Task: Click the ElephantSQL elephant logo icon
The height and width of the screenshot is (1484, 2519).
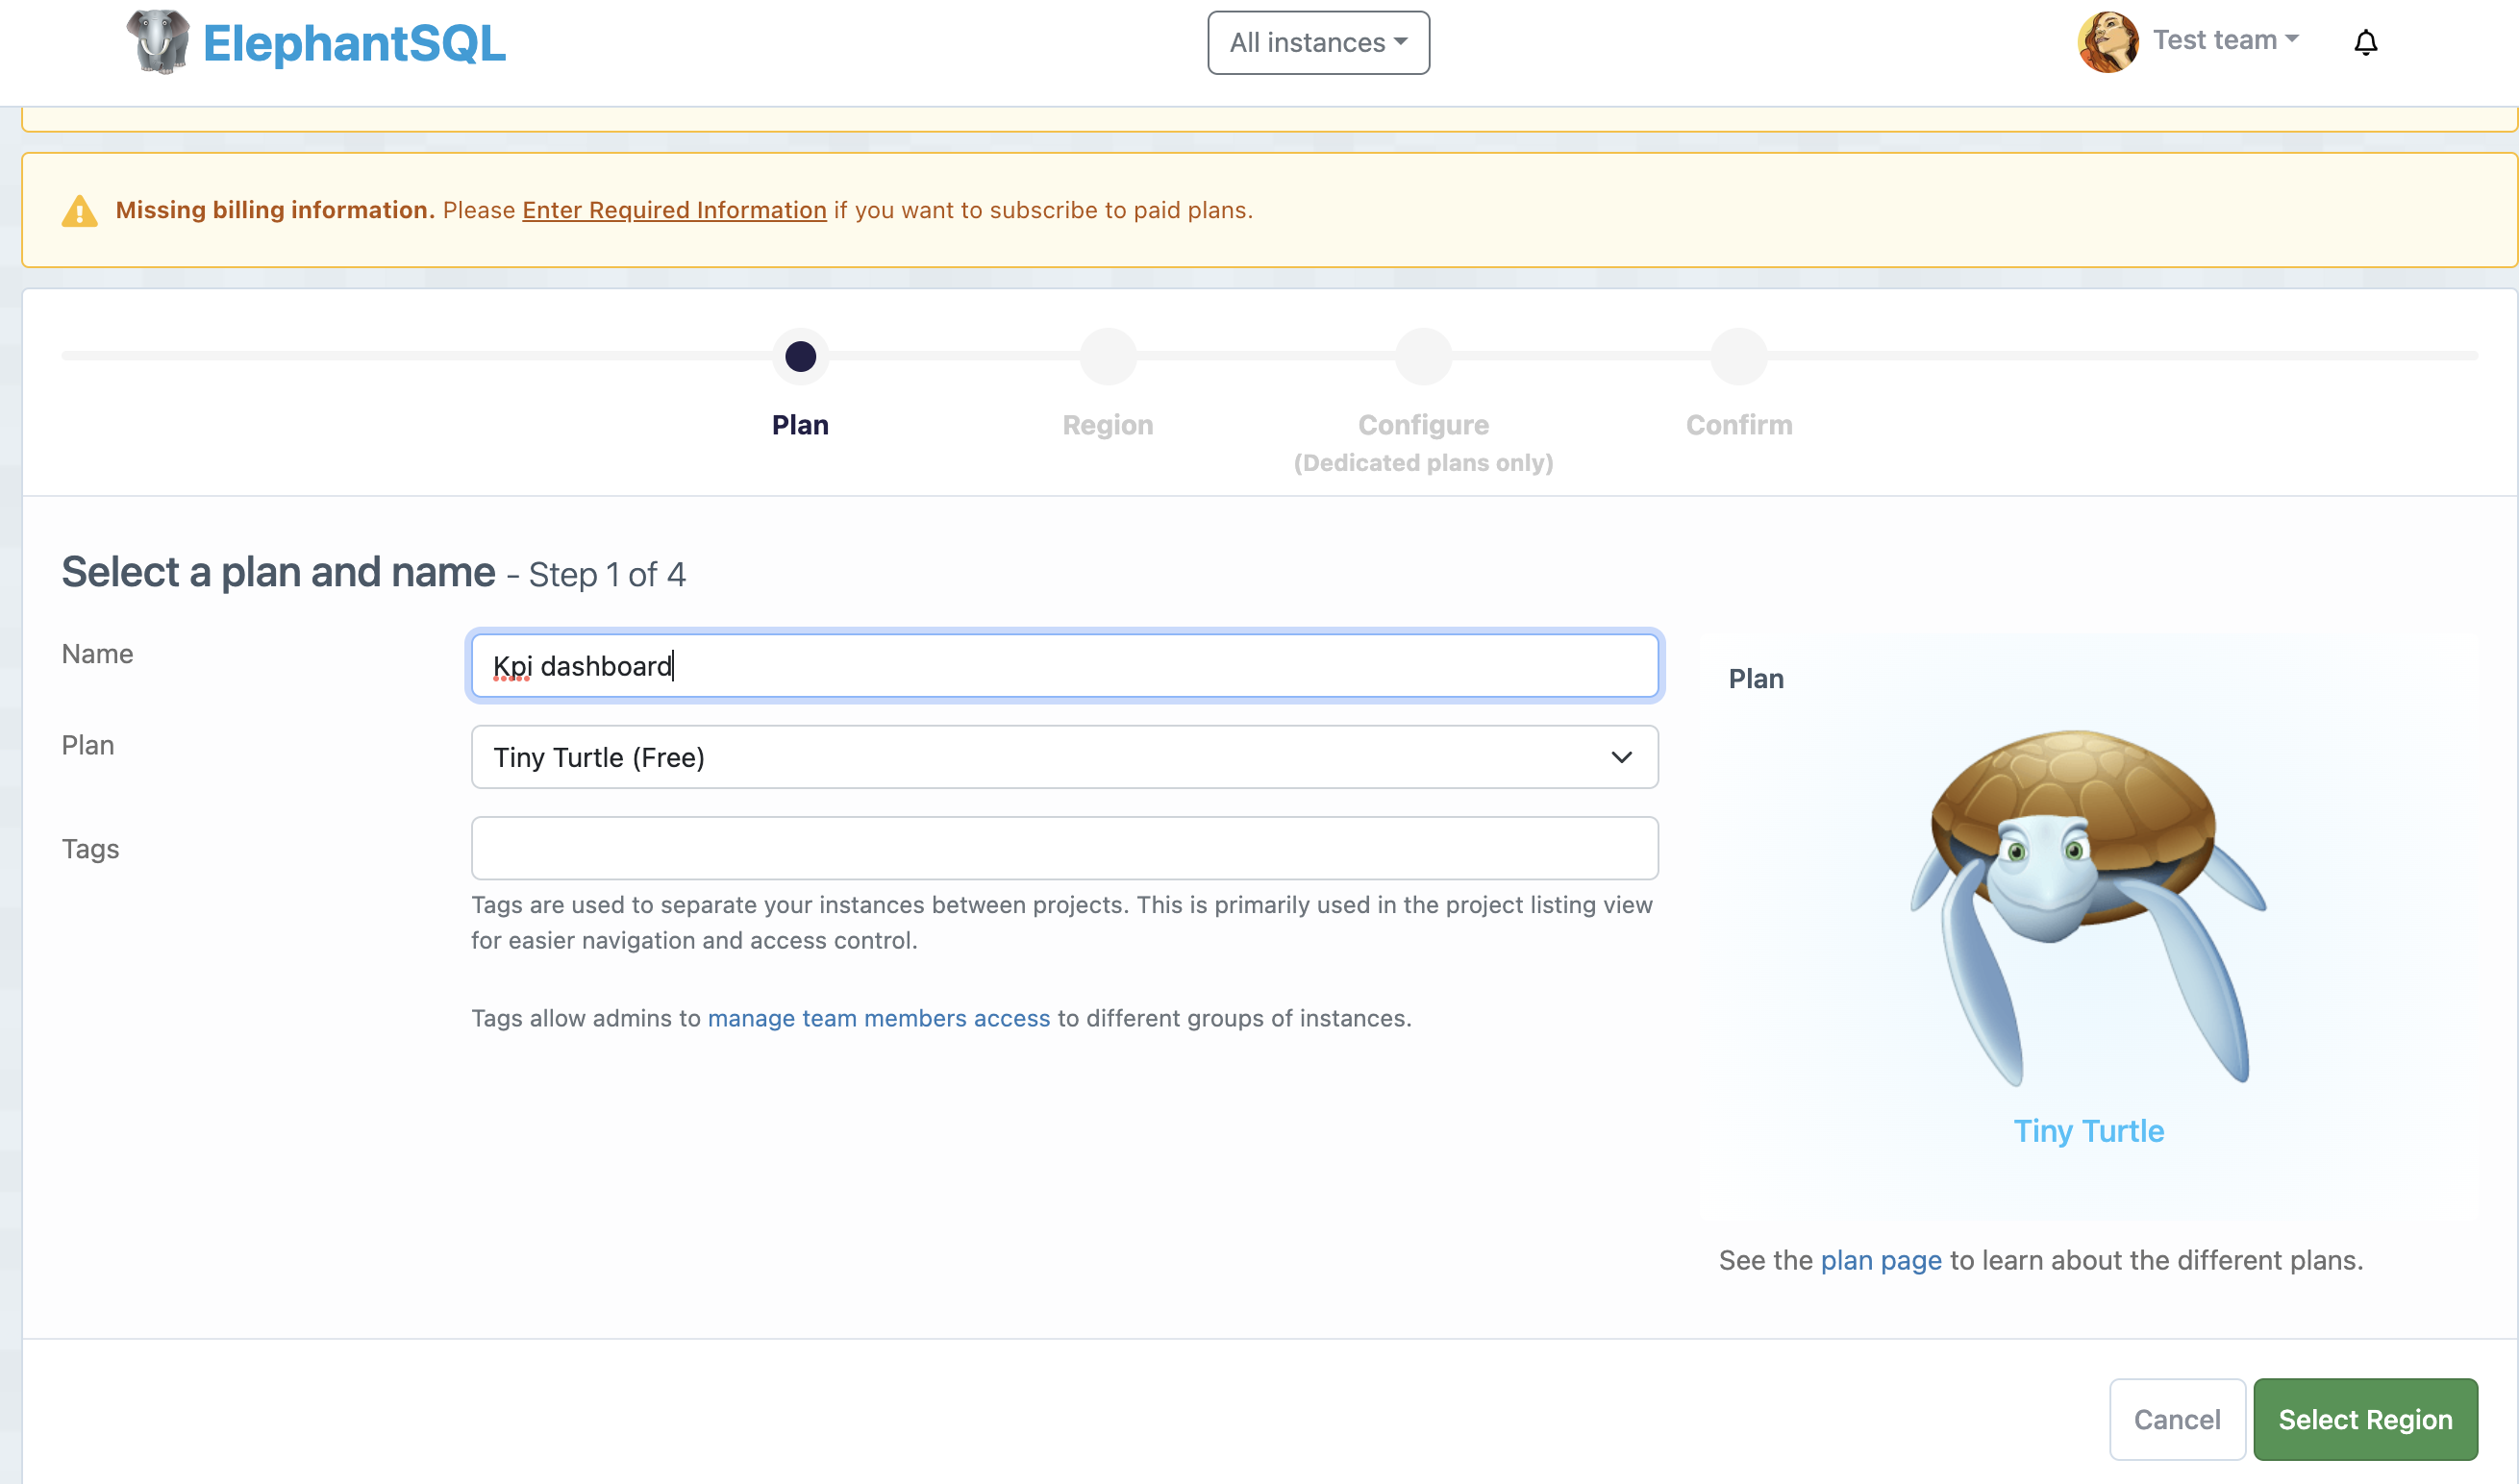Action: click(158, 42)
